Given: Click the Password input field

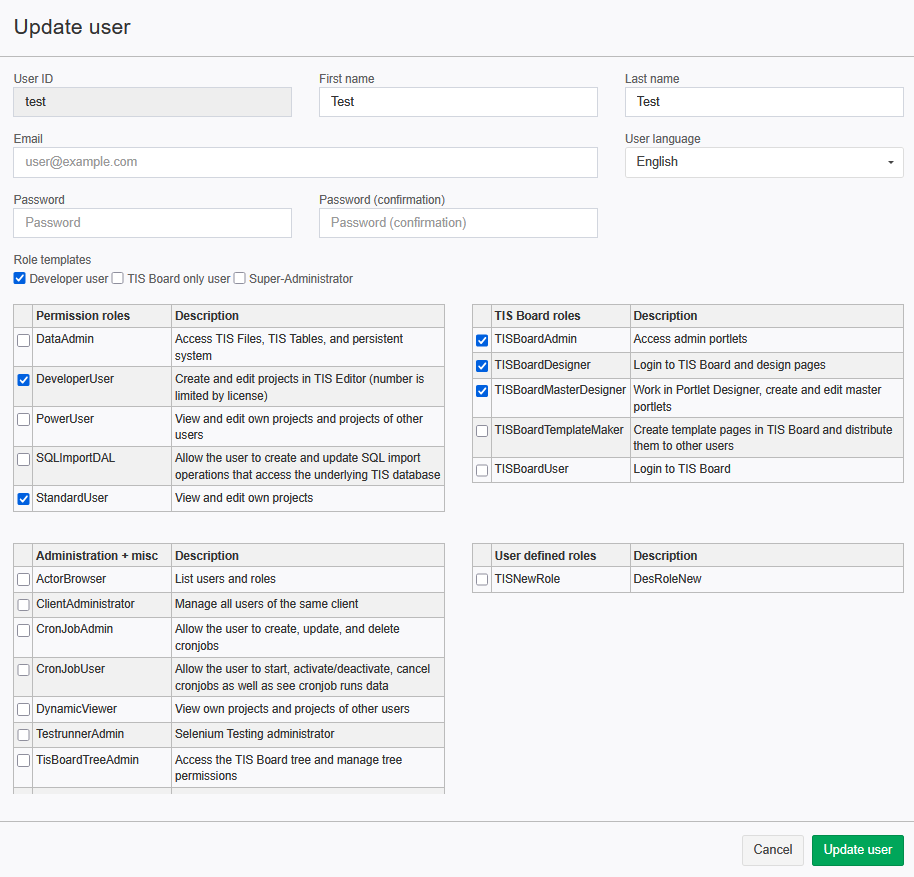Looking at the screenshot, I should (153, 223).
